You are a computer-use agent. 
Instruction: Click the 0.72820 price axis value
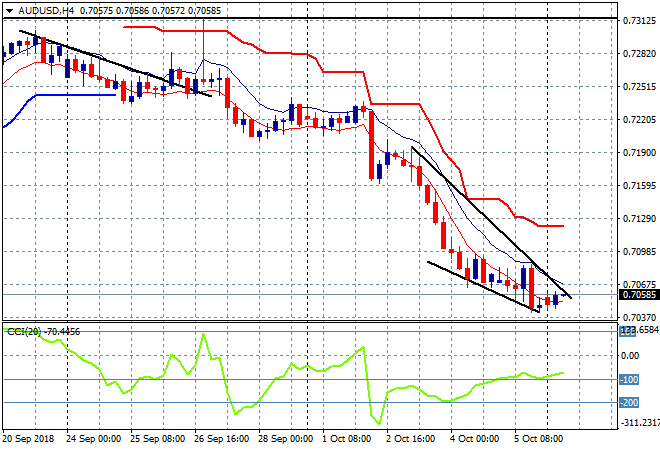[639, 53]
